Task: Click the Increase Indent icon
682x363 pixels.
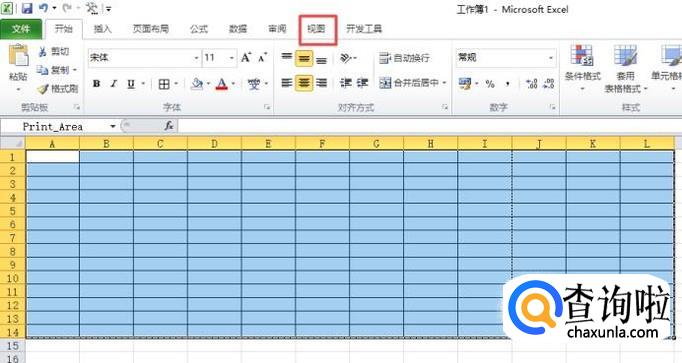Action: [362, 83]
